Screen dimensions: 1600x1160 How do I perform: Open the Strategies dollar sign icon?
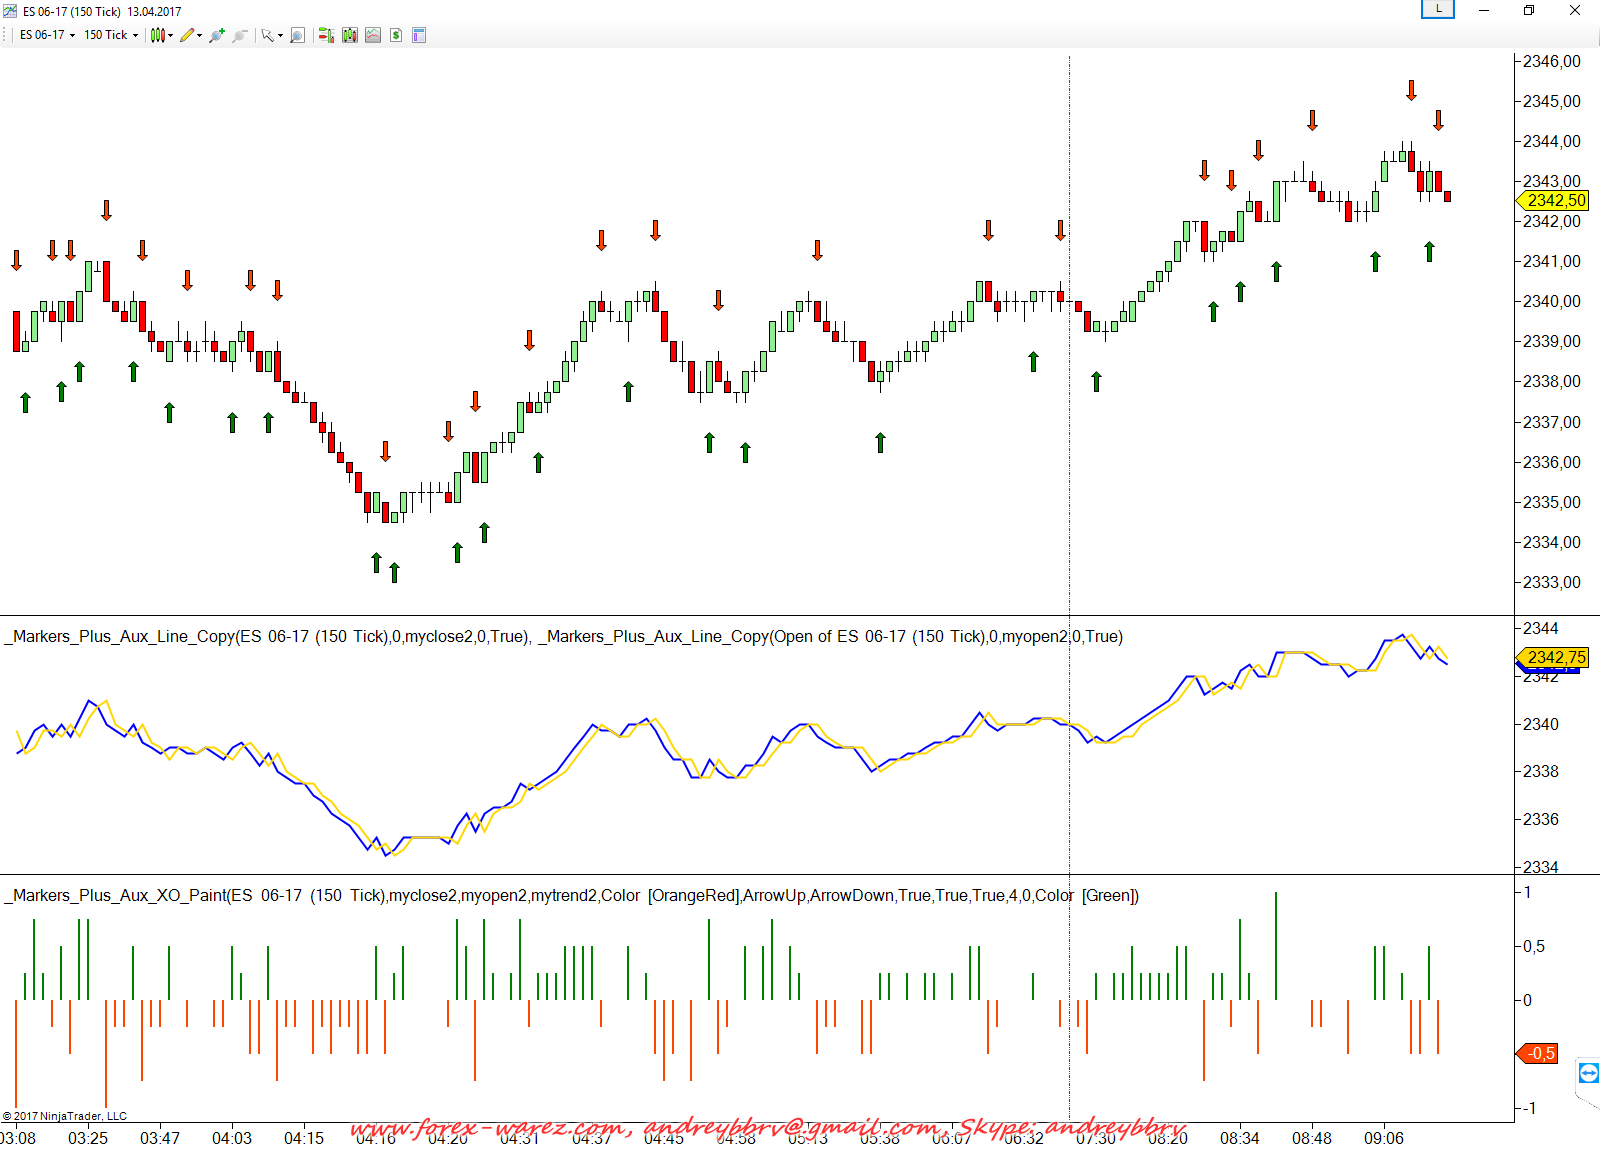point(396,35)
